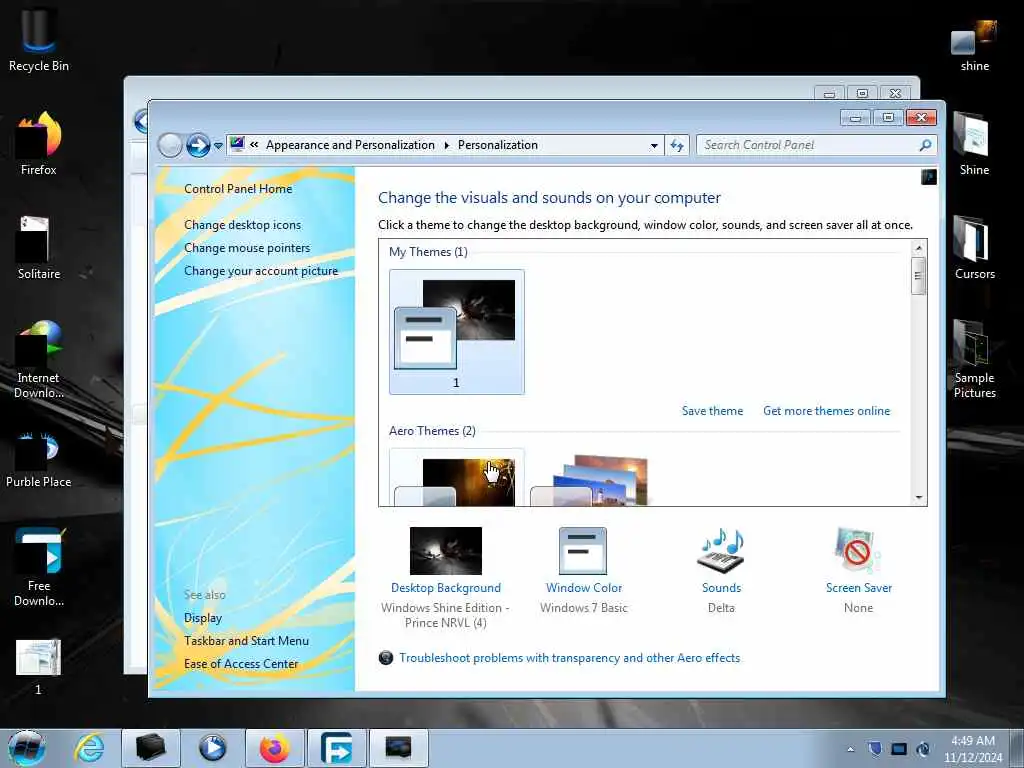Click Get more themes online
This screenshot has width=1024, height=768.
826,411
